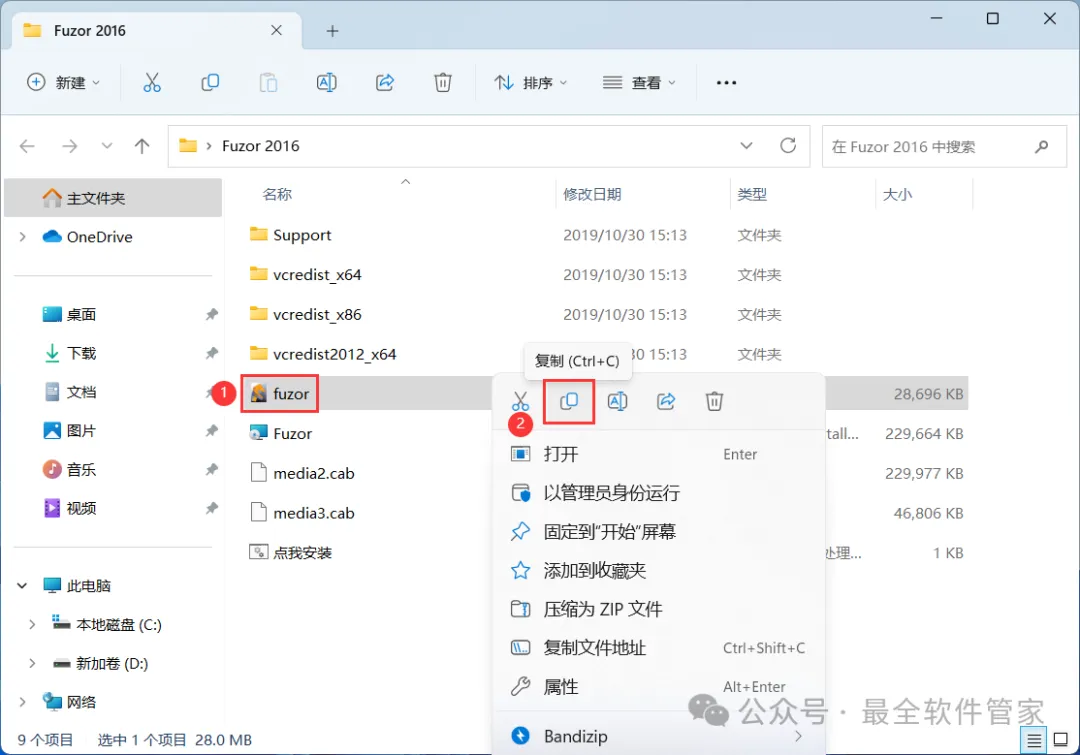Go up one folder level

click(x=142, y=146)
